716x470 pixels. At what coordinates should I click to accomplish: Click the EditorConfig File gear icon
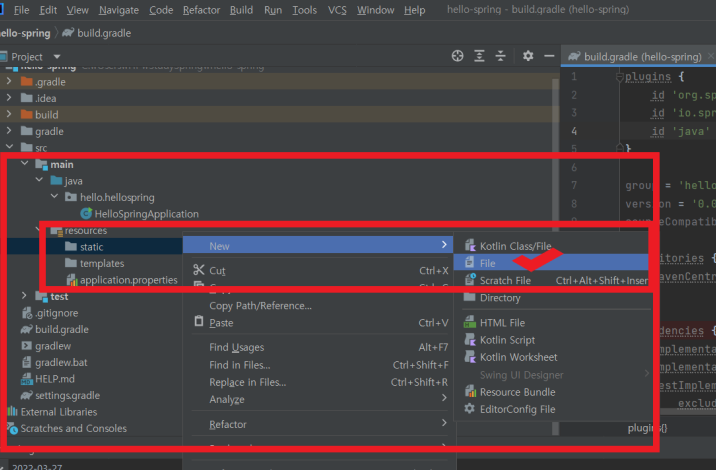tap(469, 409)
